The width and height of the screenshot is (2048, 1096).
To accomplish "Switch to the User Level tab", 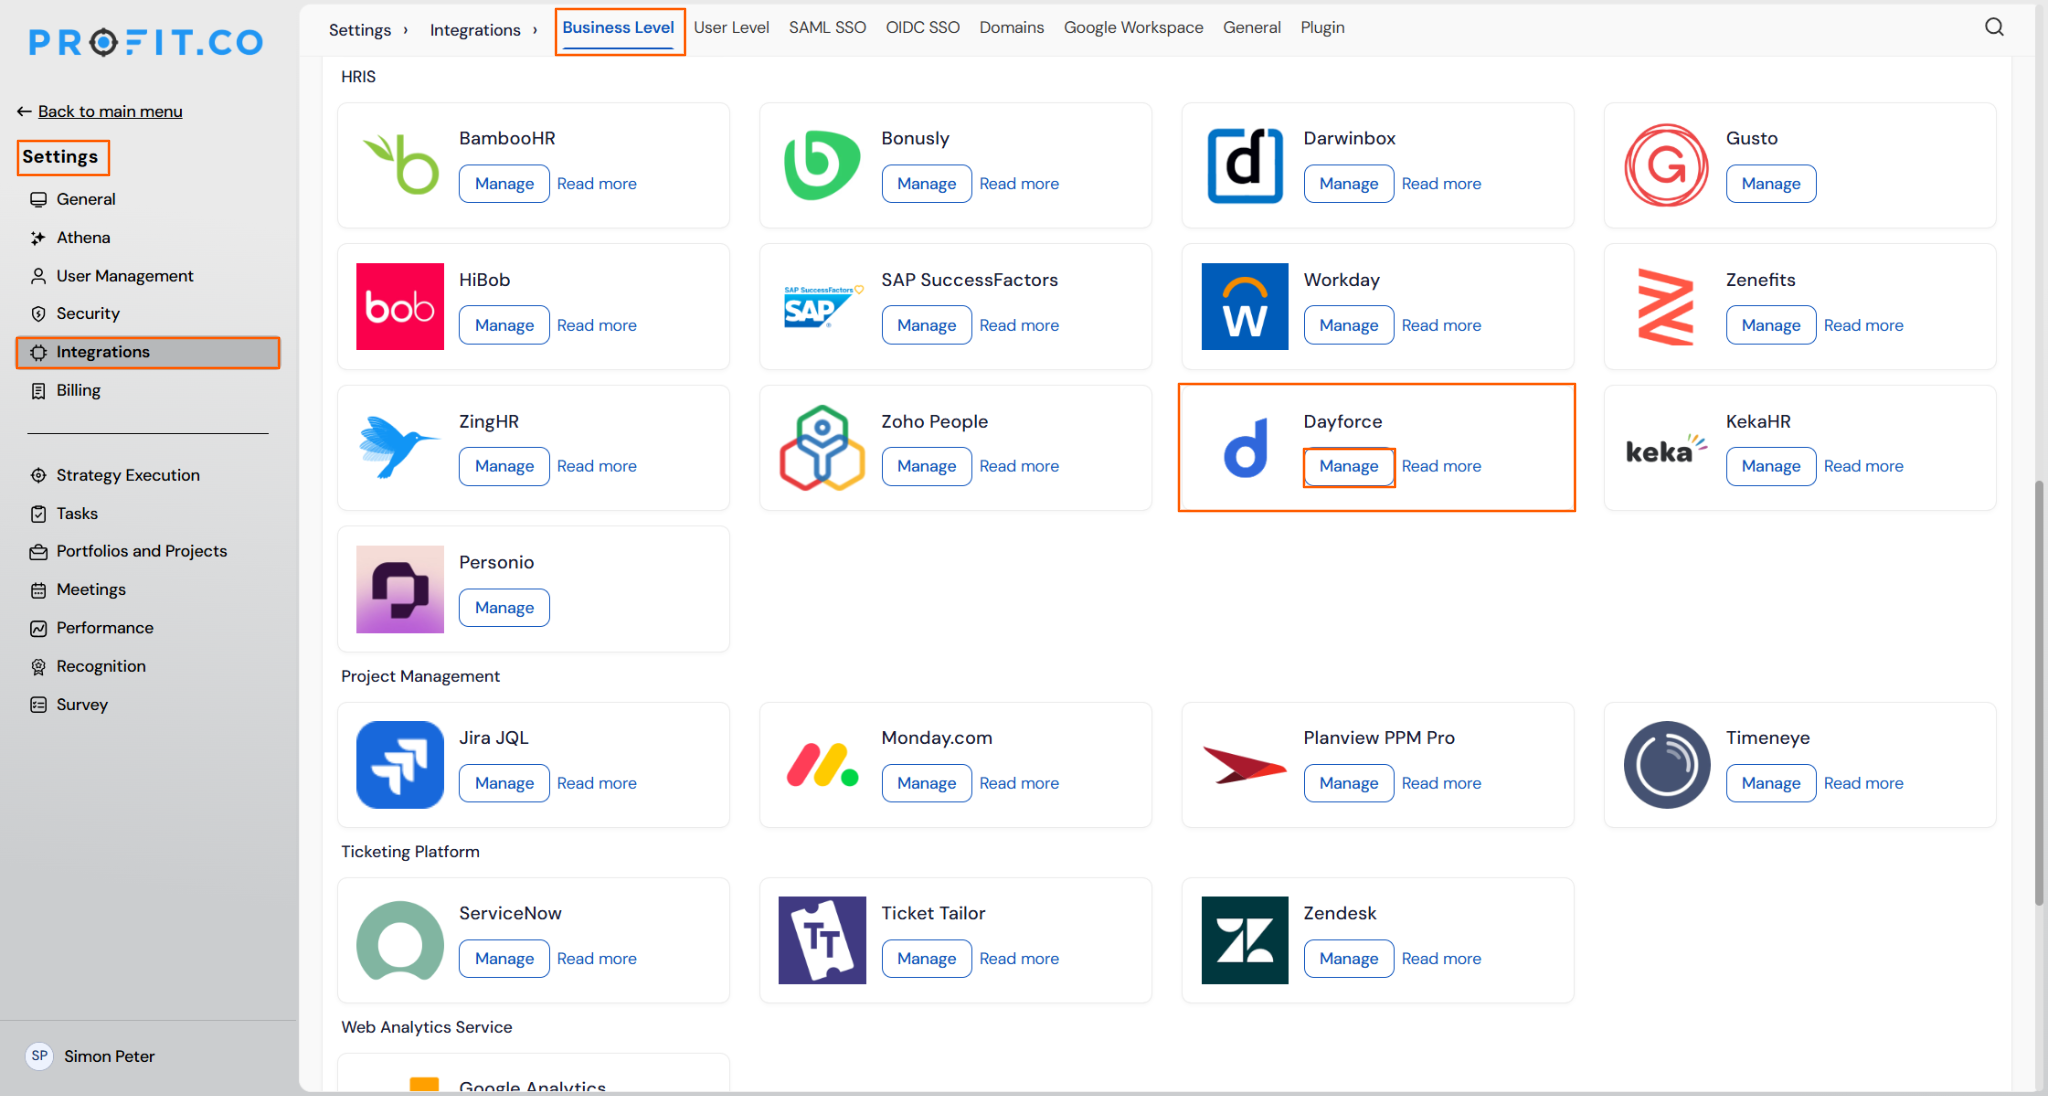I will click(731, 27).
